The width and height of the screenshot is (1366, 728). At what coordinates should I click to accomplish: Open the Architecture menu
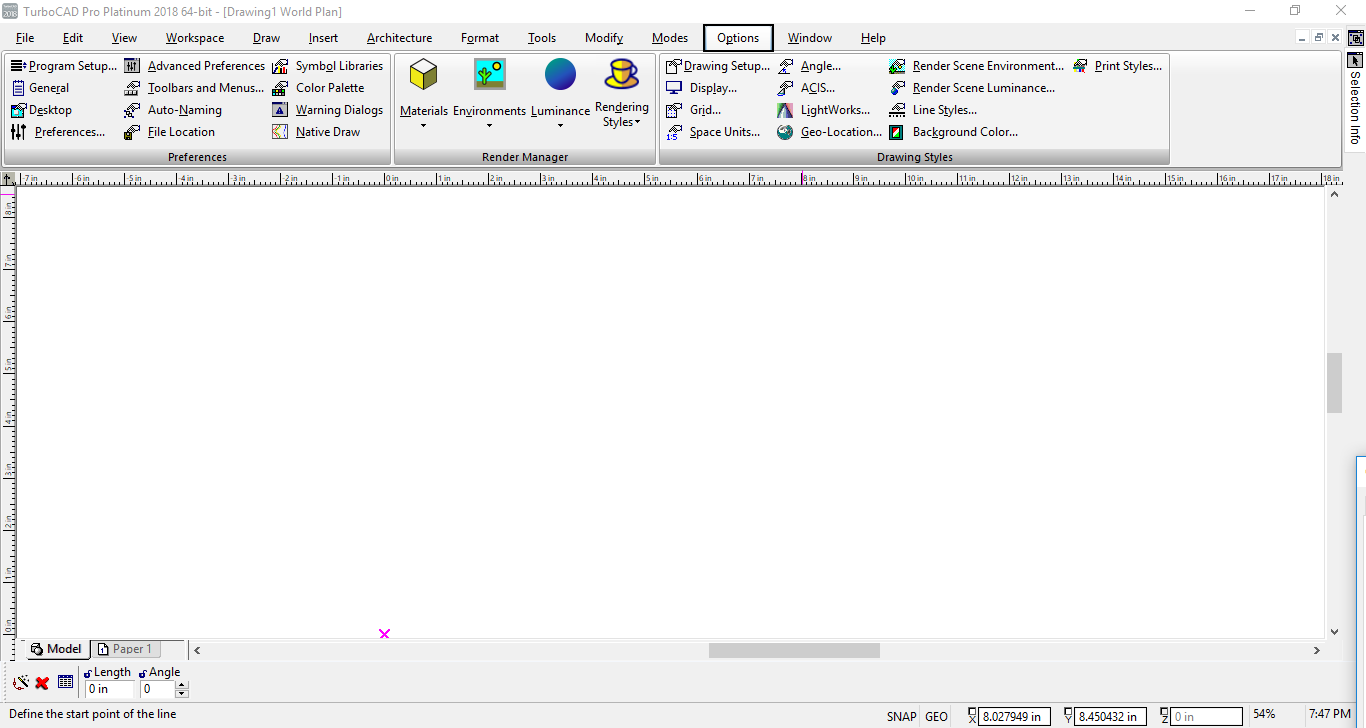click(399, 38)
